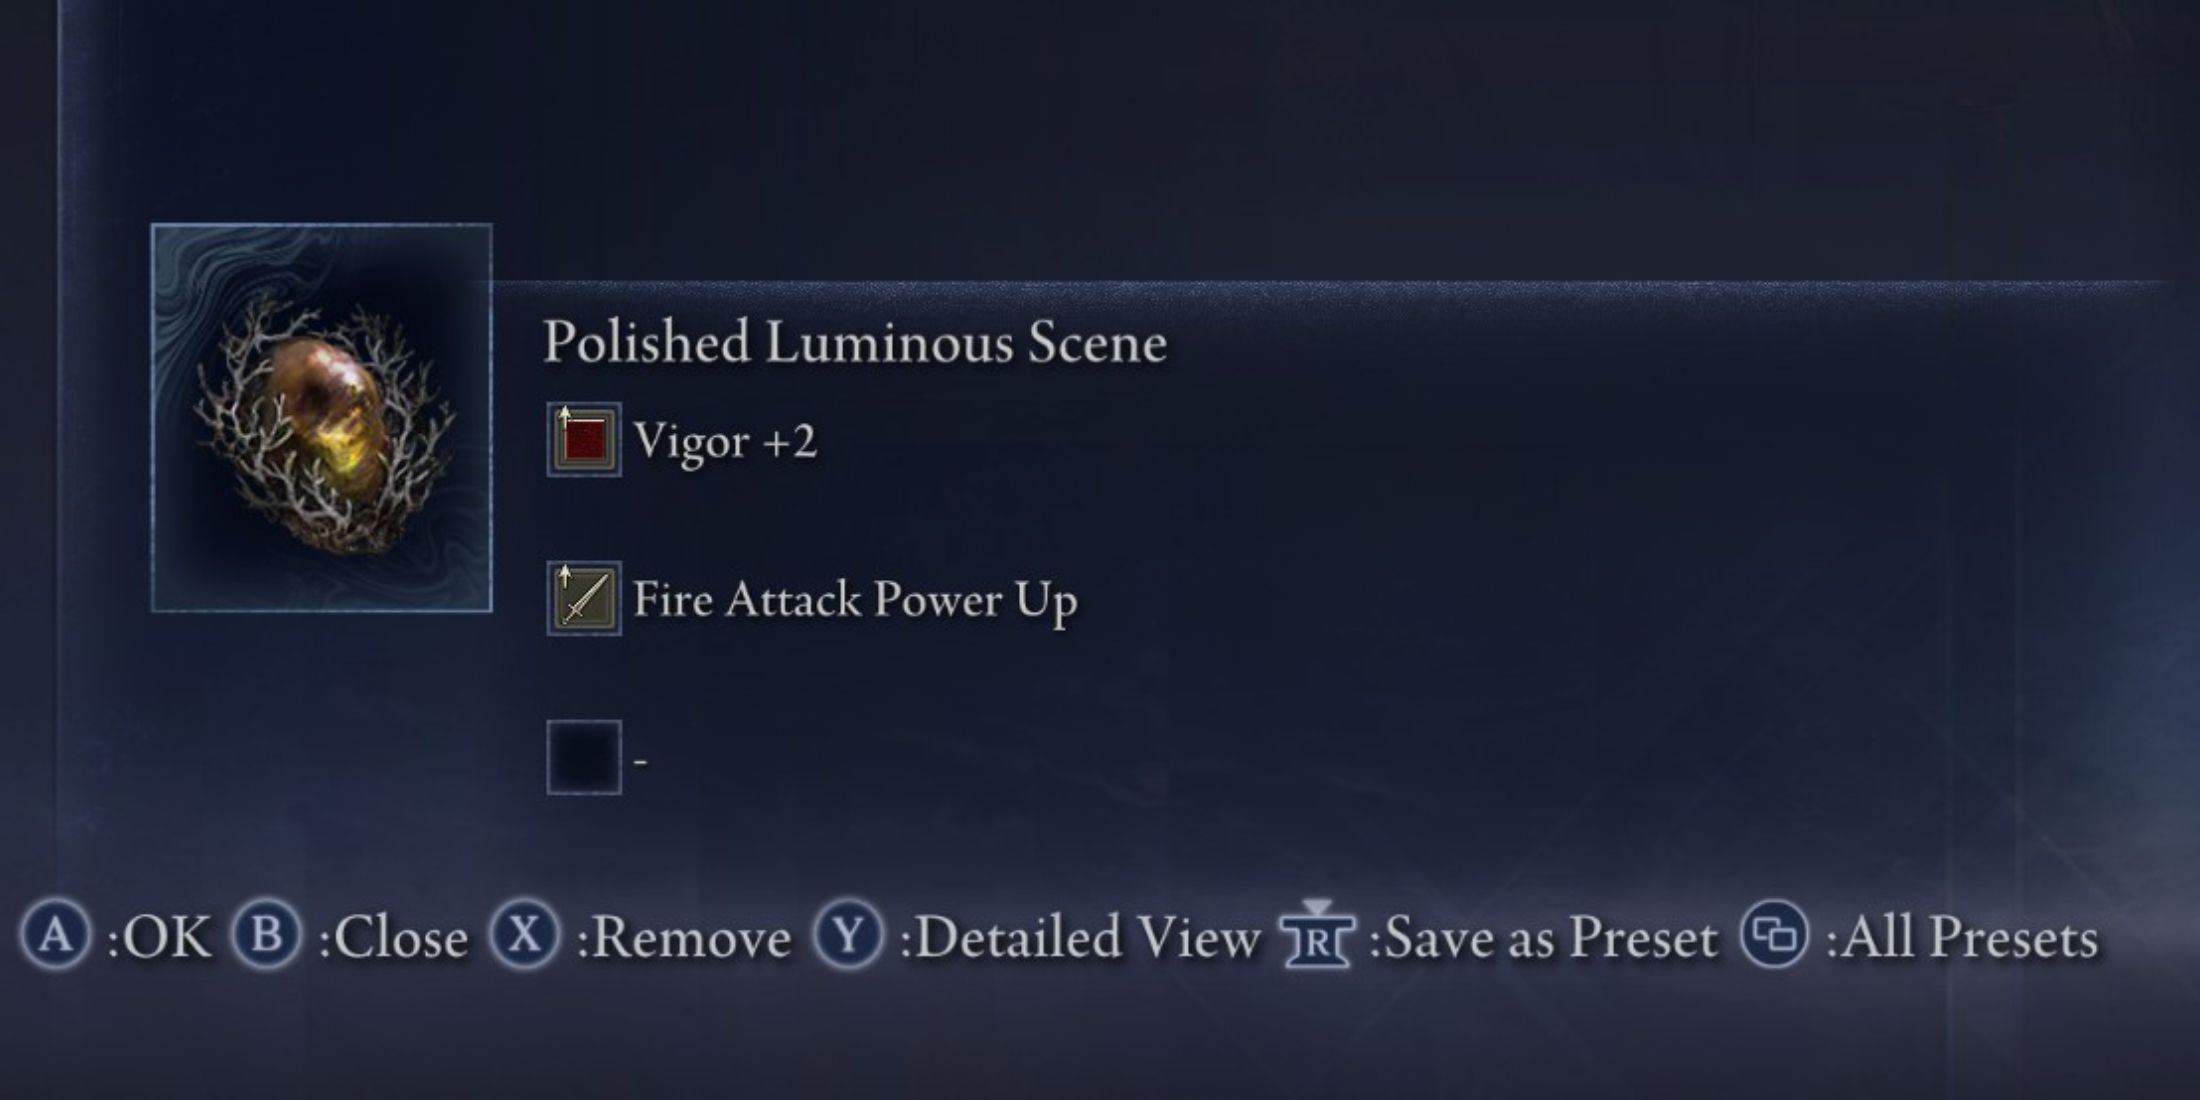Choose the Remove prompt label
The height and width of the screenshot is (1100, 2200).
(x=684, y=938)
